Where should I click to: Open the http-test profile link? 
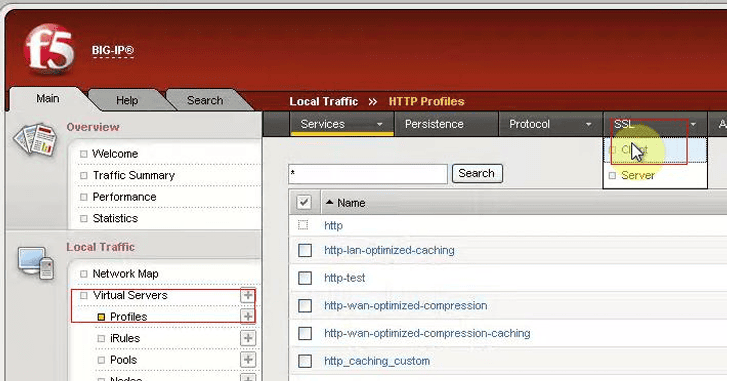tap(345, 278)
